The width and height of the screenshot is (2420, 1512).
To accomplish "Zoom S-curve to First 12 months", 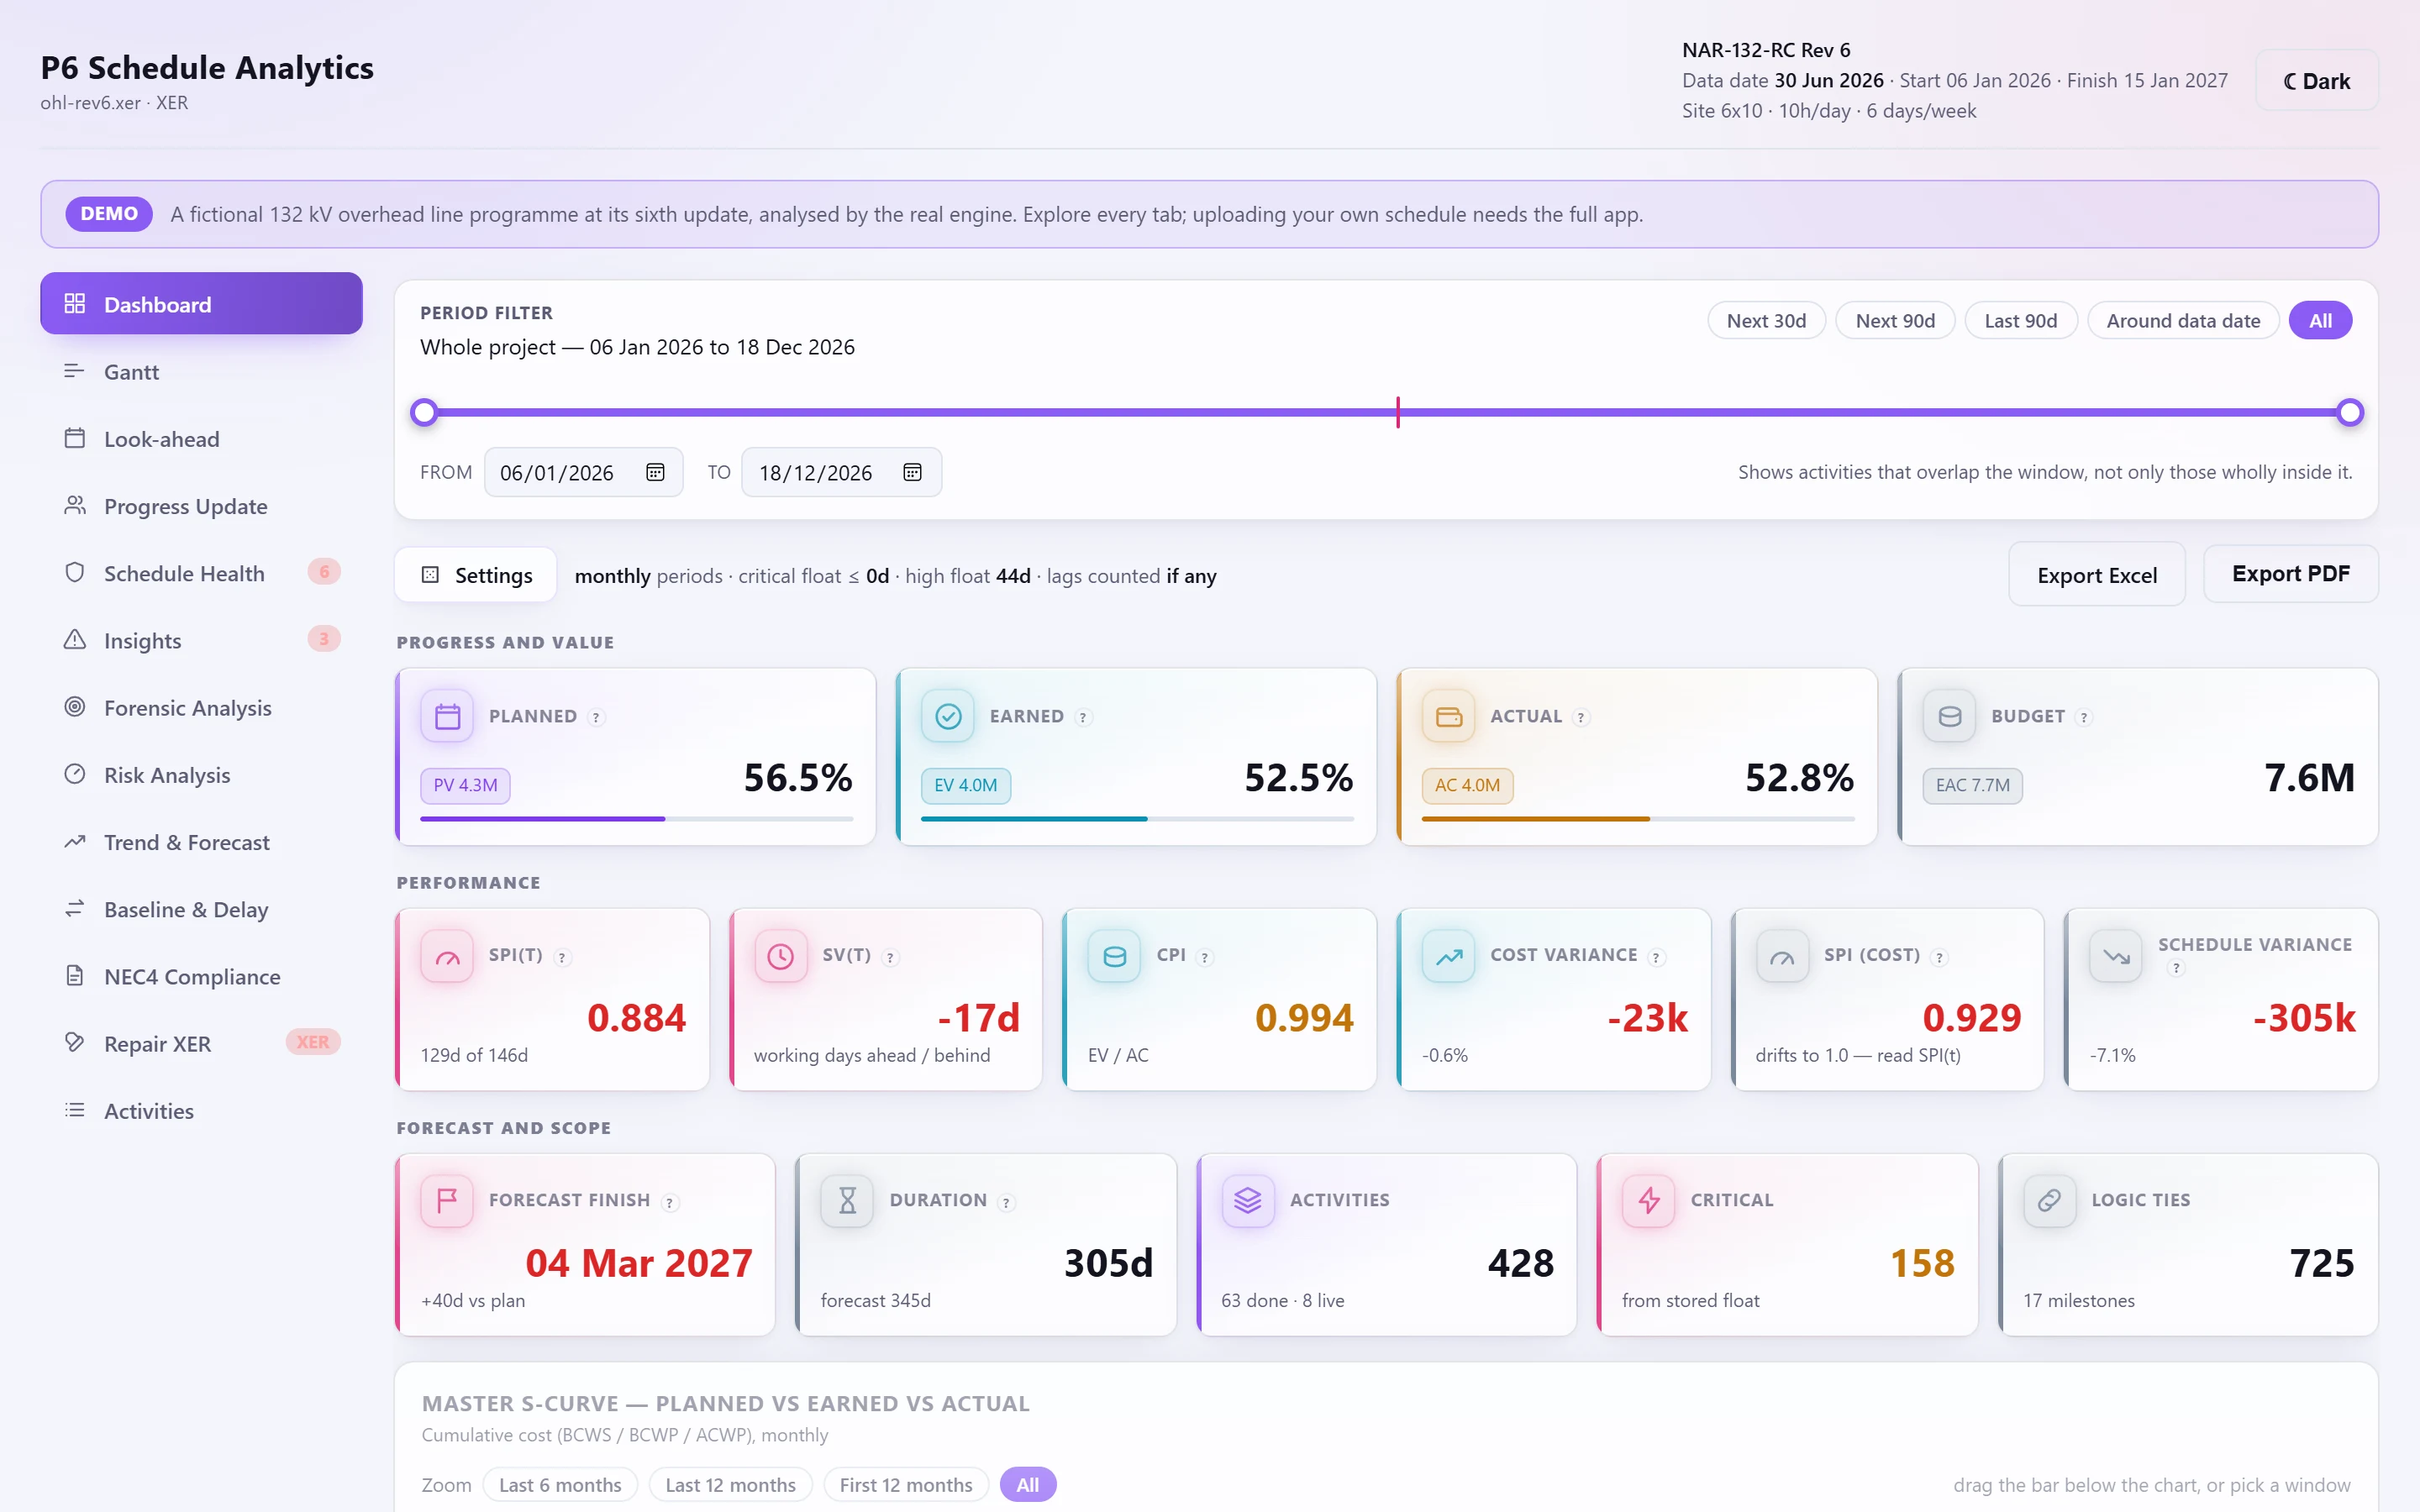I will coord(906,1485).
